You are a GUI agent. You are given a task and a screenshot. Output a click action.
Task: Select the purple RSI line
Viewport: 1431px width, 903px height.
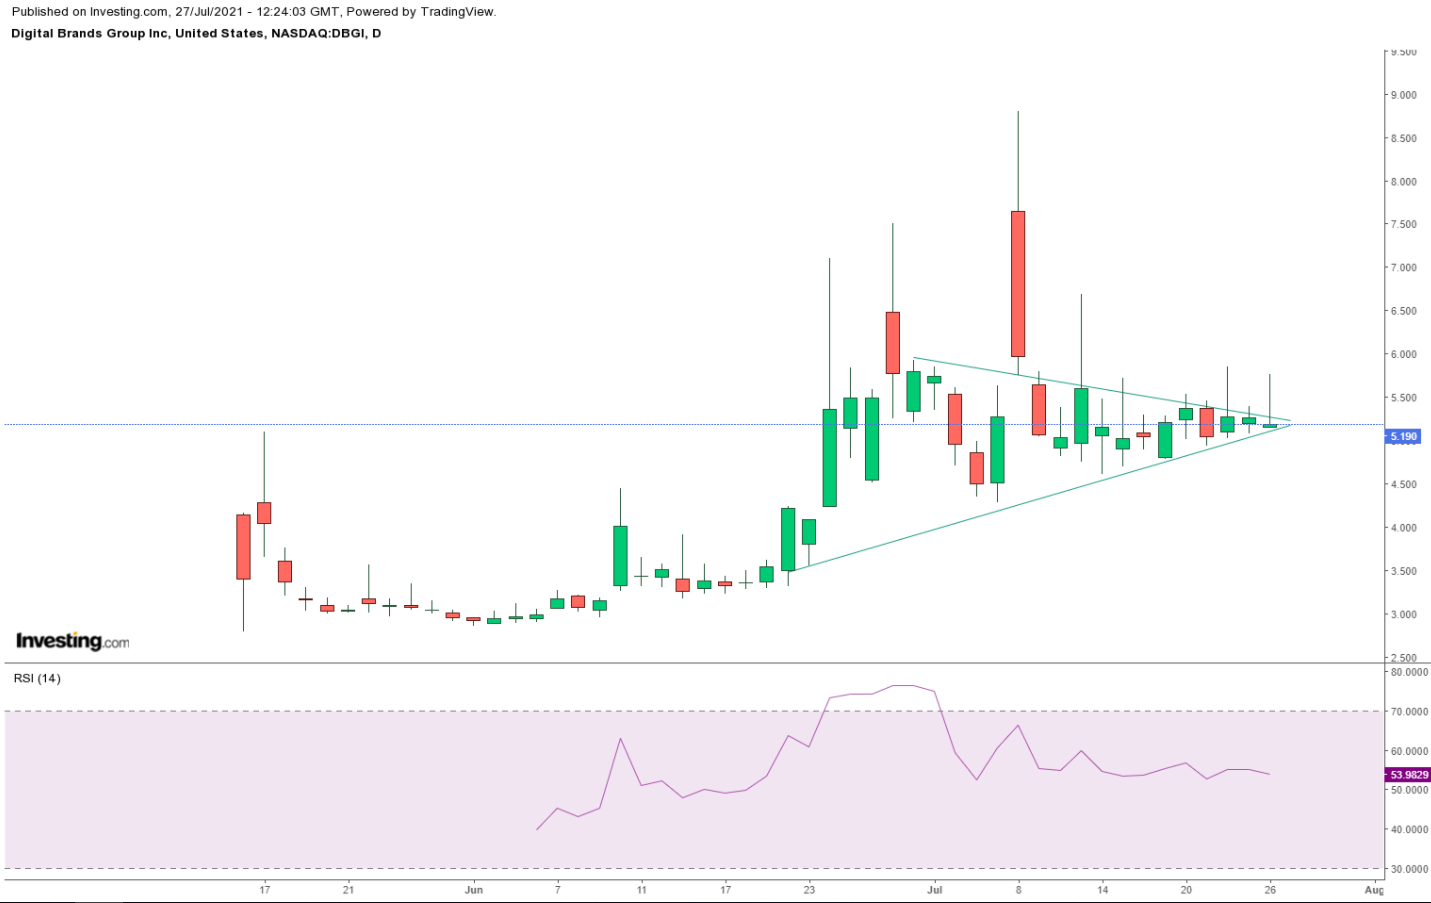904,686
